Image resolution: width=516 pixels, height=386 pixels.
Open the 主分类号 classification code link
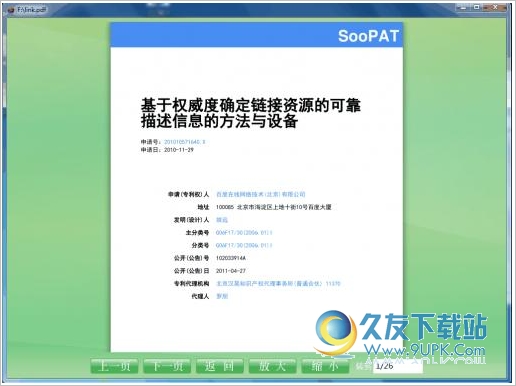pyautogui.click(x=244, y=233)
